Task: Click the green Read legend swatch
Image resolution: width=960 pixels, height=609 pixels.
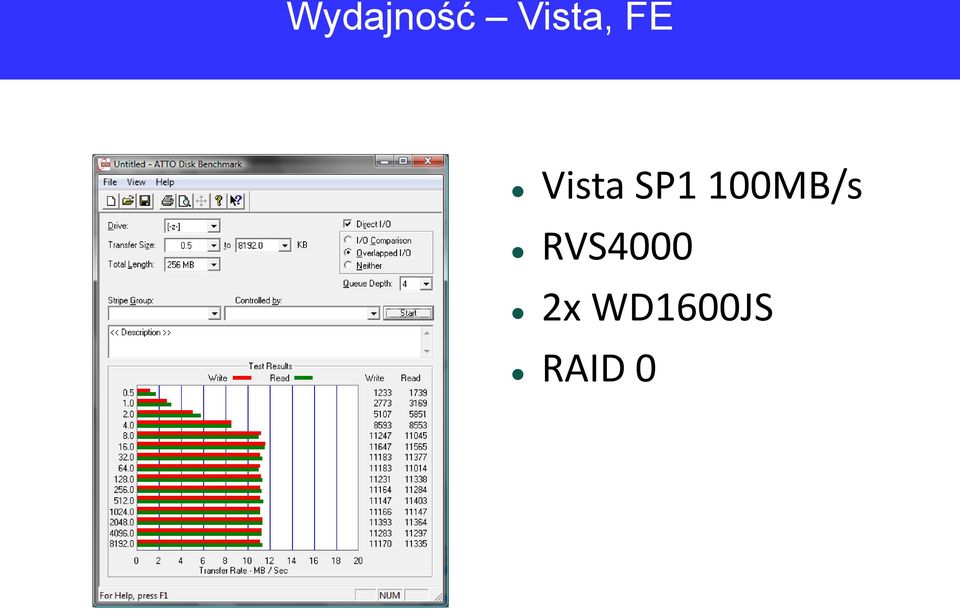Action: 304,378
